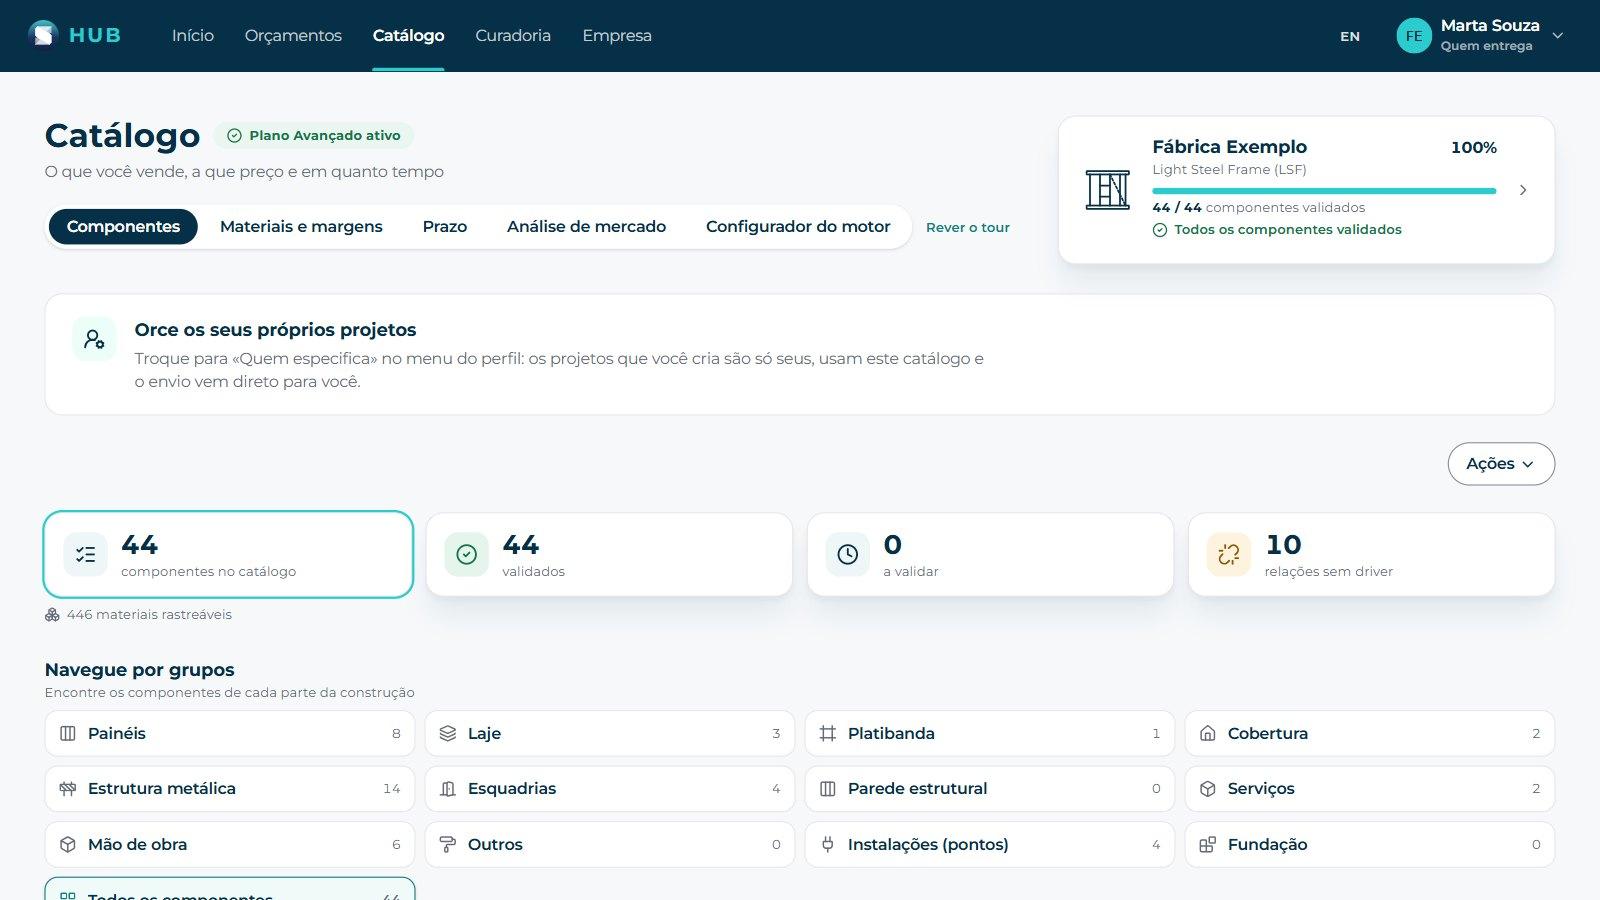Click the Fábrica Exemplo steel frame icon

[x=1107, y=190]
